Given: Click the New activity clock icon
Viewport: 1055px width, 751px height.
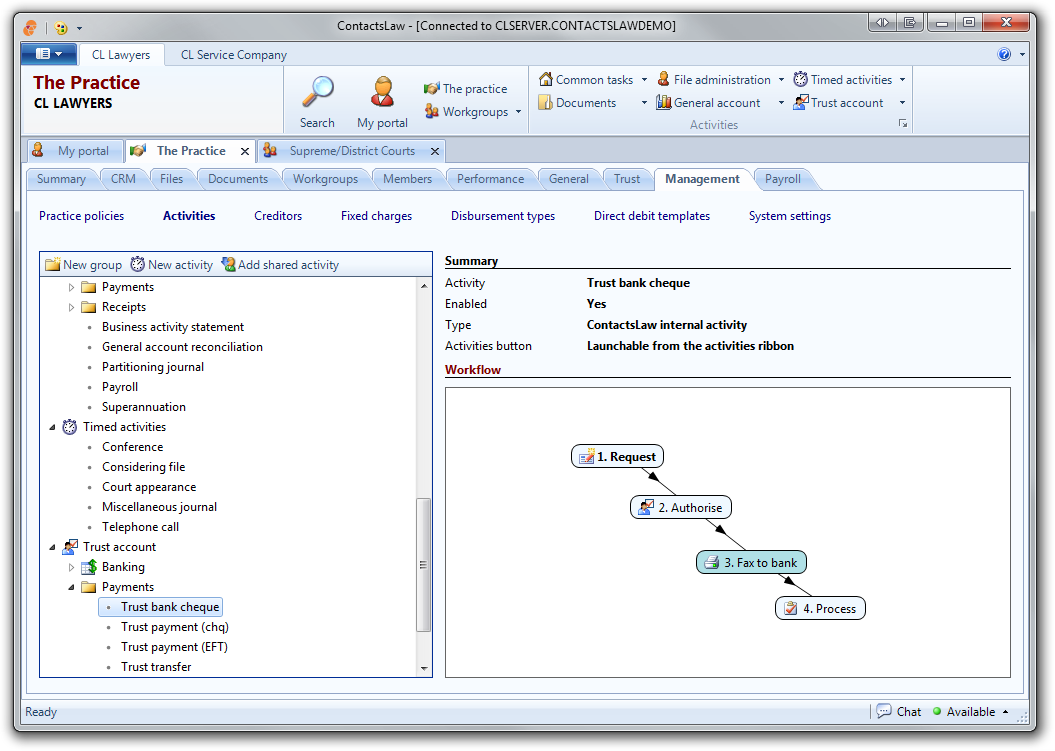Looking at the screenshot, I should 138,265.
